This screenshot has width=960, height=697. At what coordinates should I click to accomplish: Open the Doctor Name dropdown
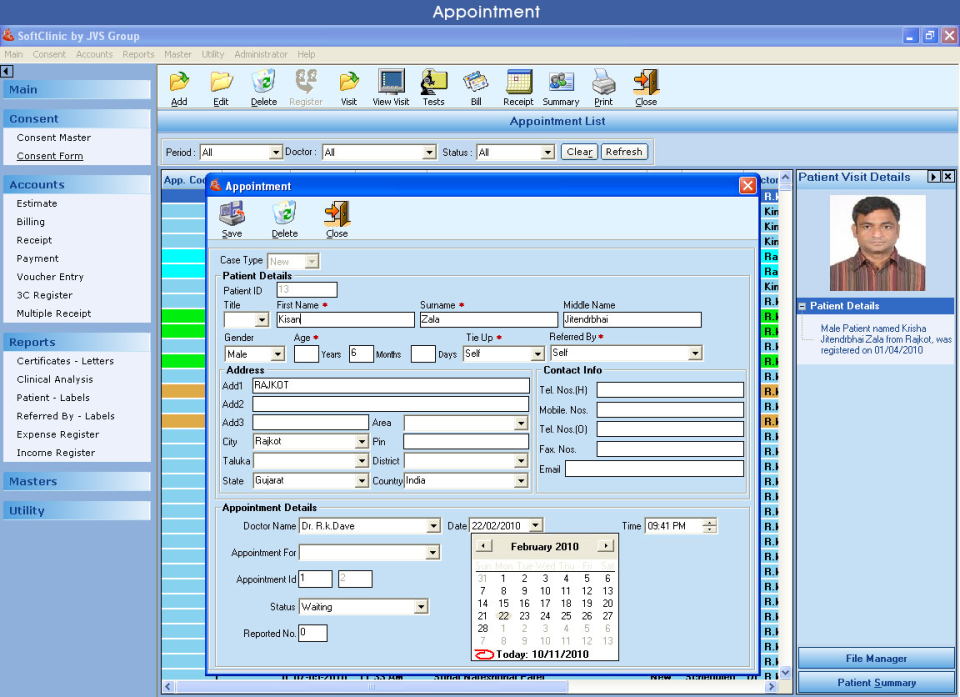pos(433,525)
